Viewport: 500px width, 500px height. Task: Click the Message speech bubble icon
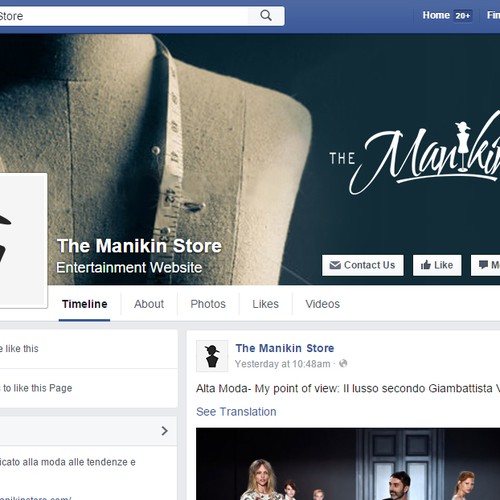coord(483,265)
